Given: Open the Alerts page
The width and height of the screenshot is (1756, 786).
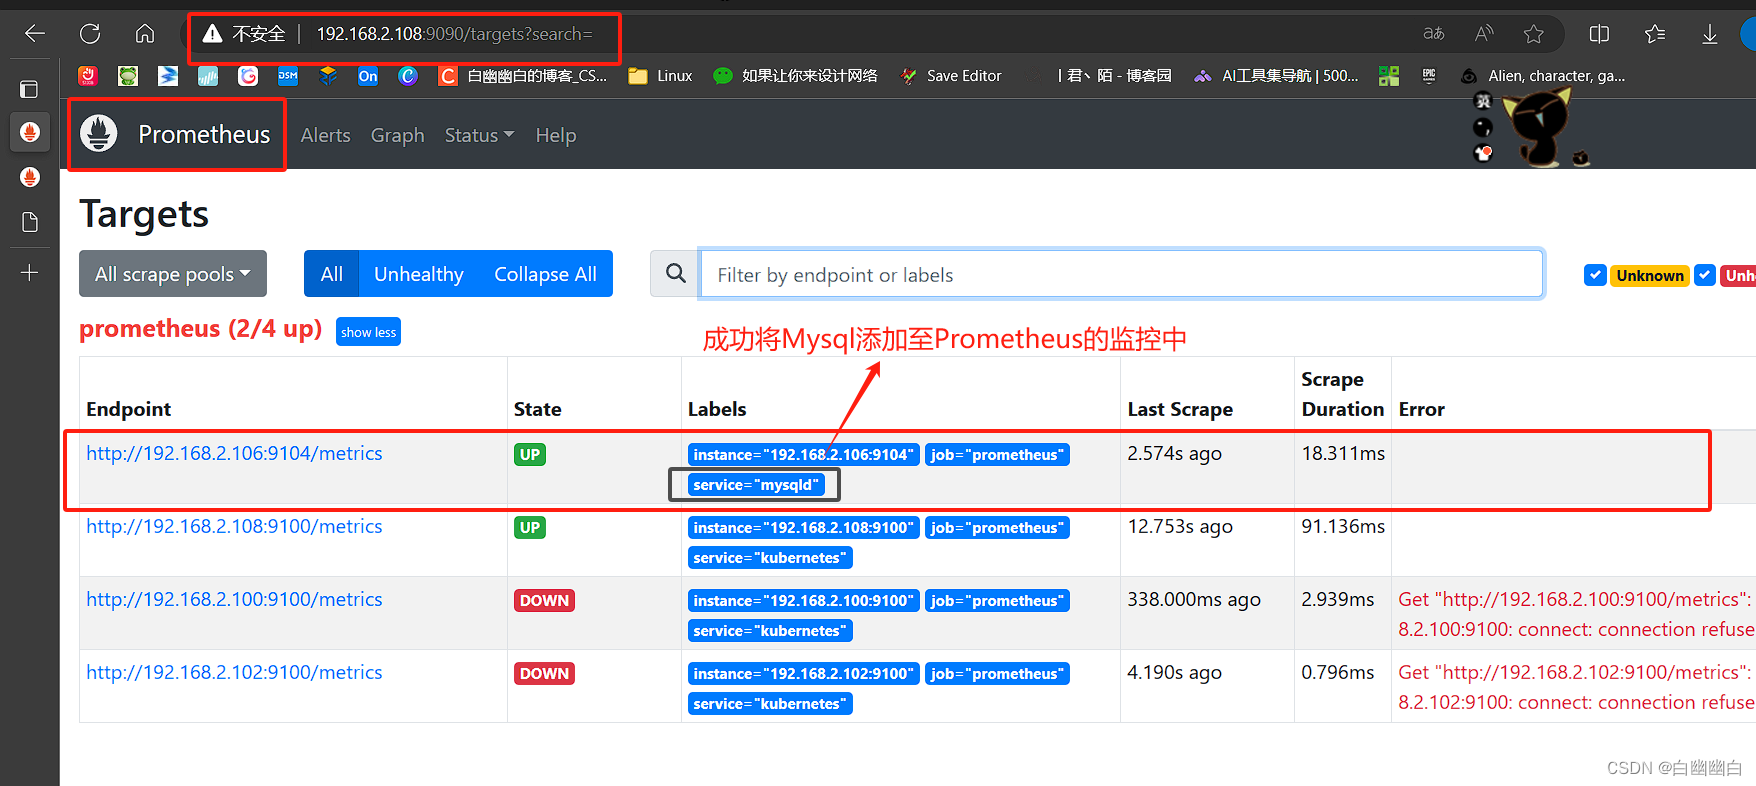Looking at the screenshot, I should pos(326,135).
